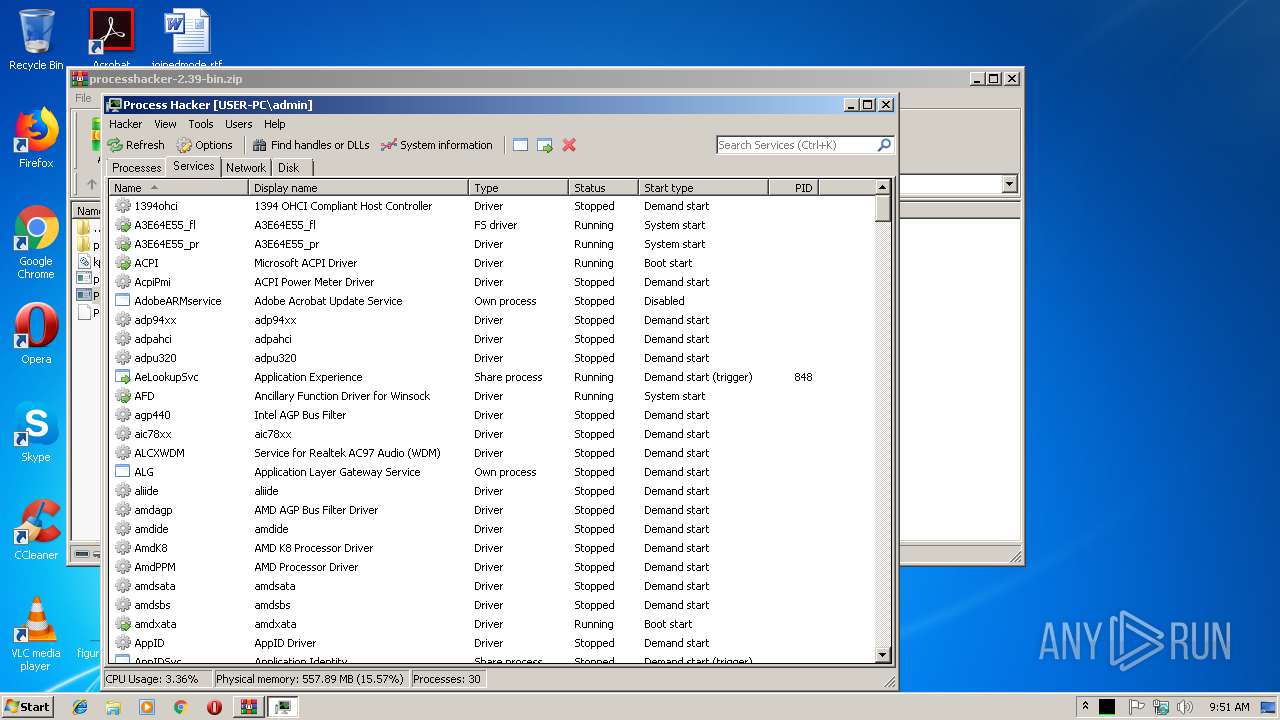
Task: Select the AMD Processor Driver display name
Action: click(306, 567)
